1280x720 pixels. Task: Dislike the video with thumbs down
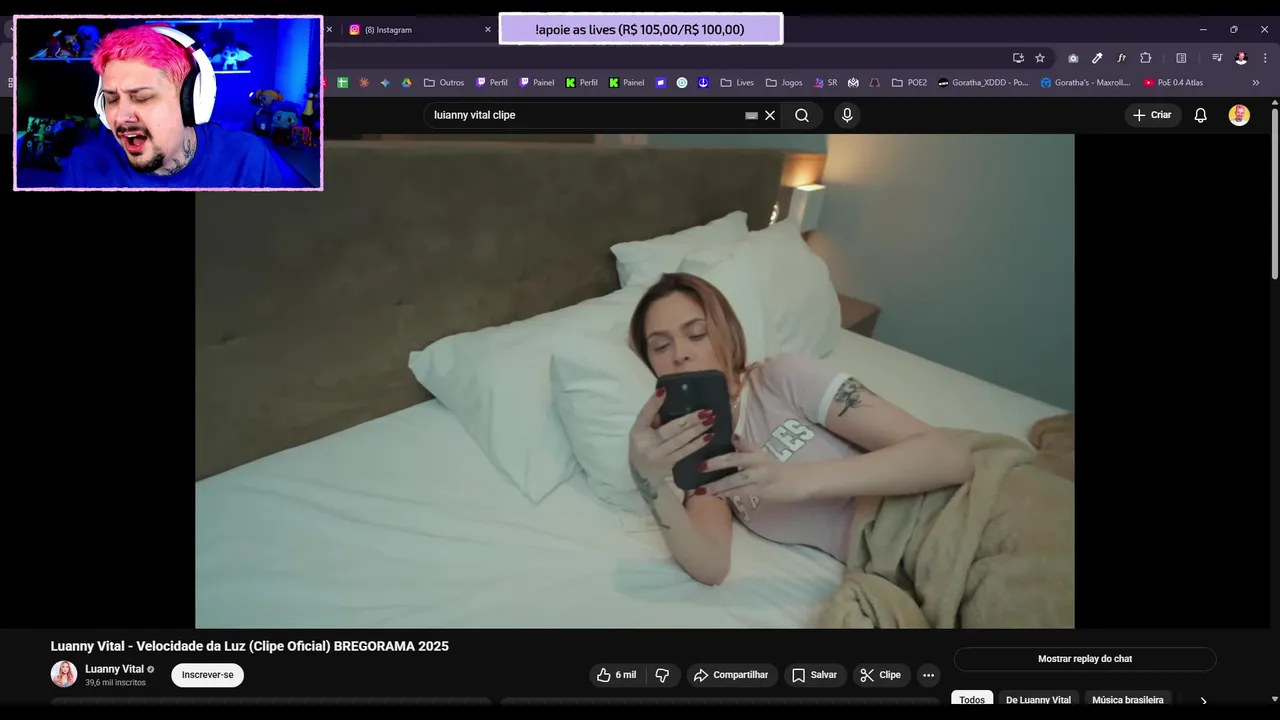tap(662, 675)
